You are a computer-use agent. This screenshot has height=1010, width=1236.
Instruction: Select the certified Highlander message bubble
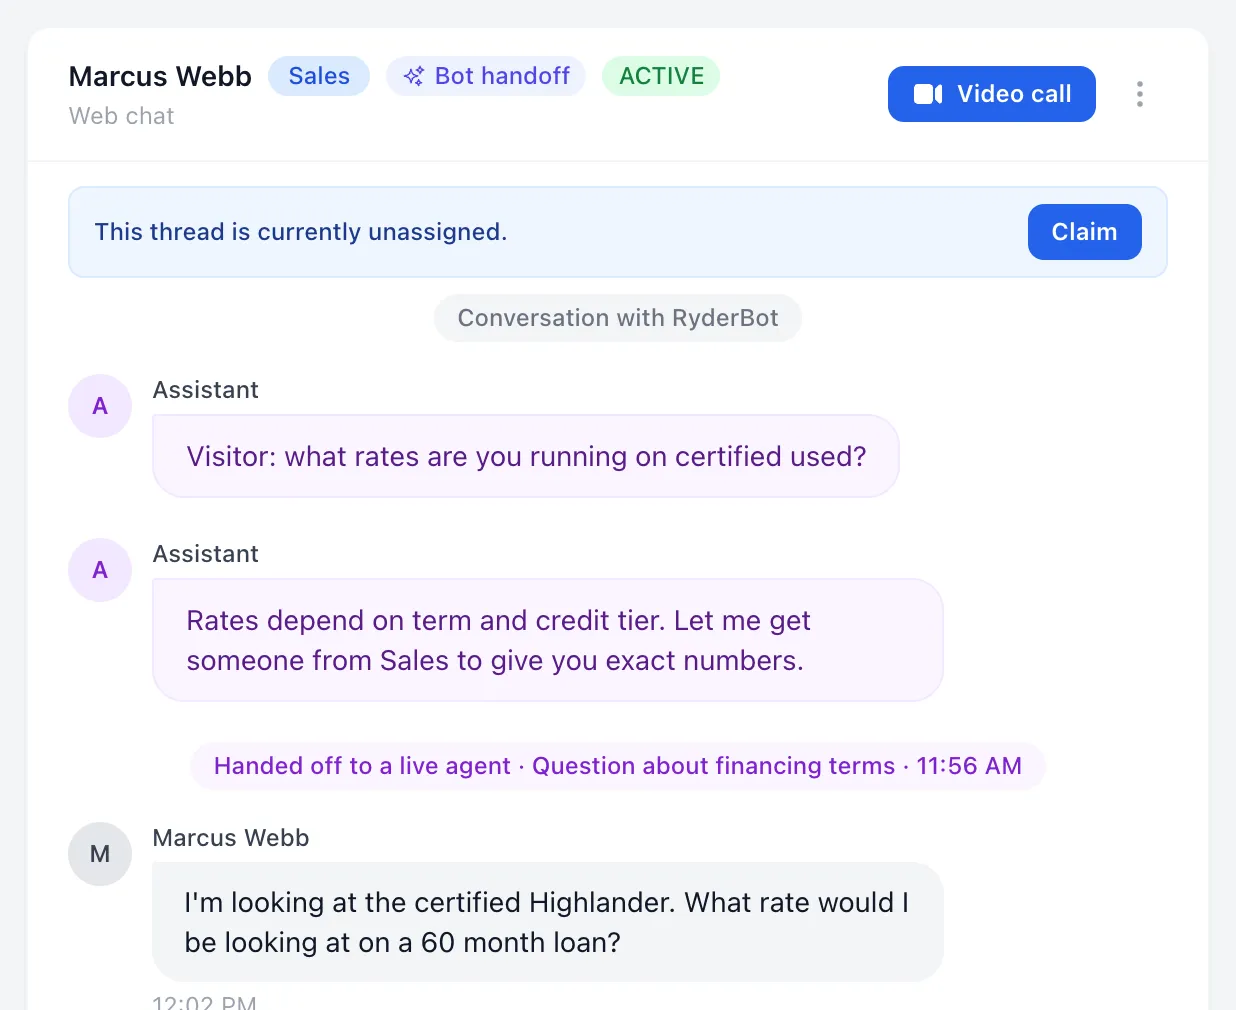[x=548, y=922]
